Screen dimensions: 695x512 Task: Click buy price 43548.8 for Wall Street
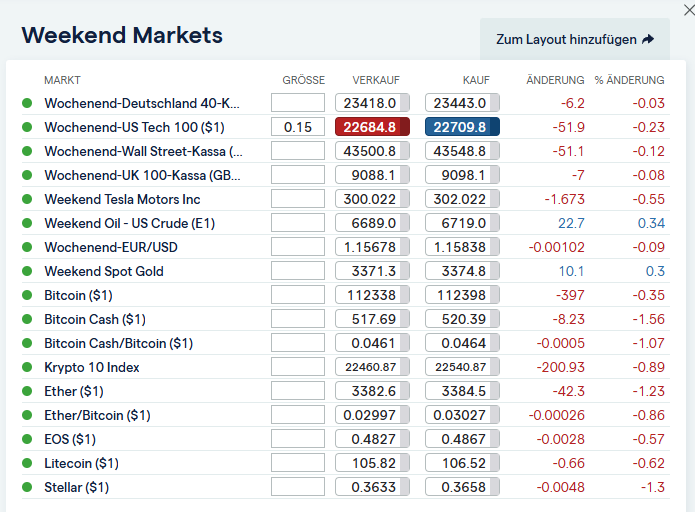(x=462, y=151)
